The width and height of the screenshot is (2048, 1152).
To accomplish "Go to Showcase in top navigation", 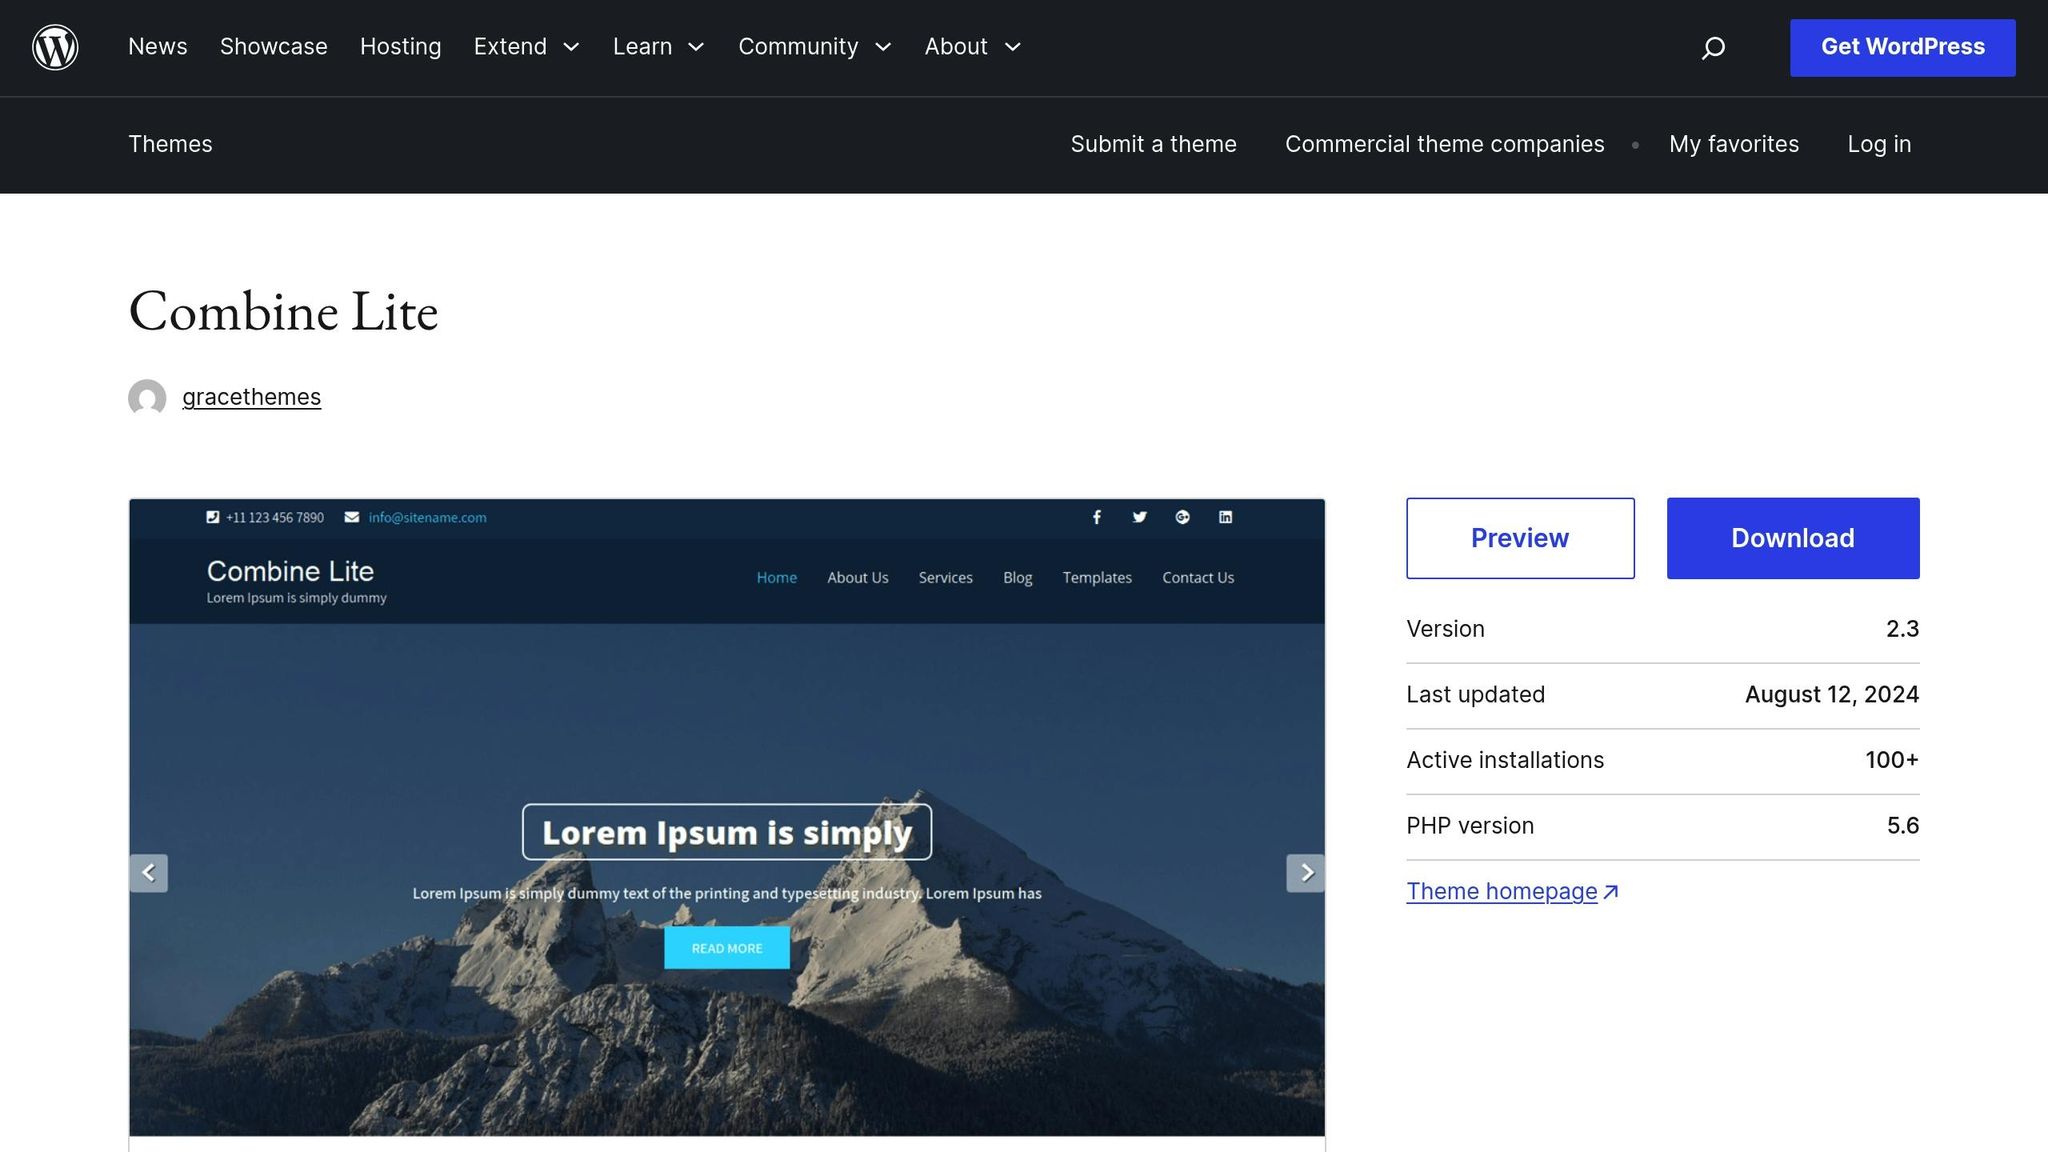I will 274,47.
